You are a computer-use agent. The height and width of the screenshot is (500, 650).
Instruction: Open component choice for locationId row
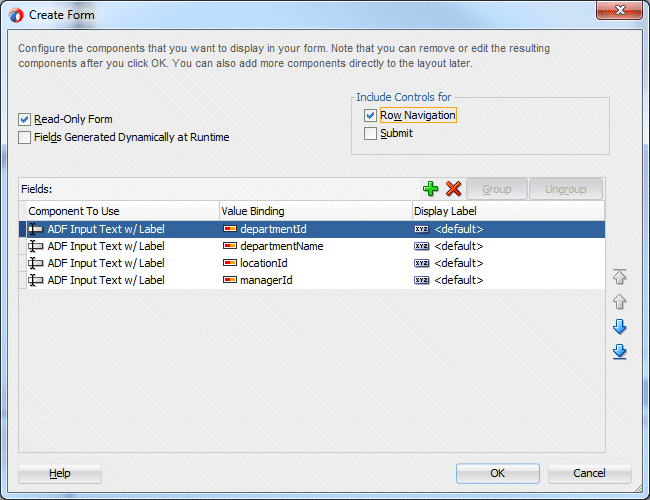(123, 263)
